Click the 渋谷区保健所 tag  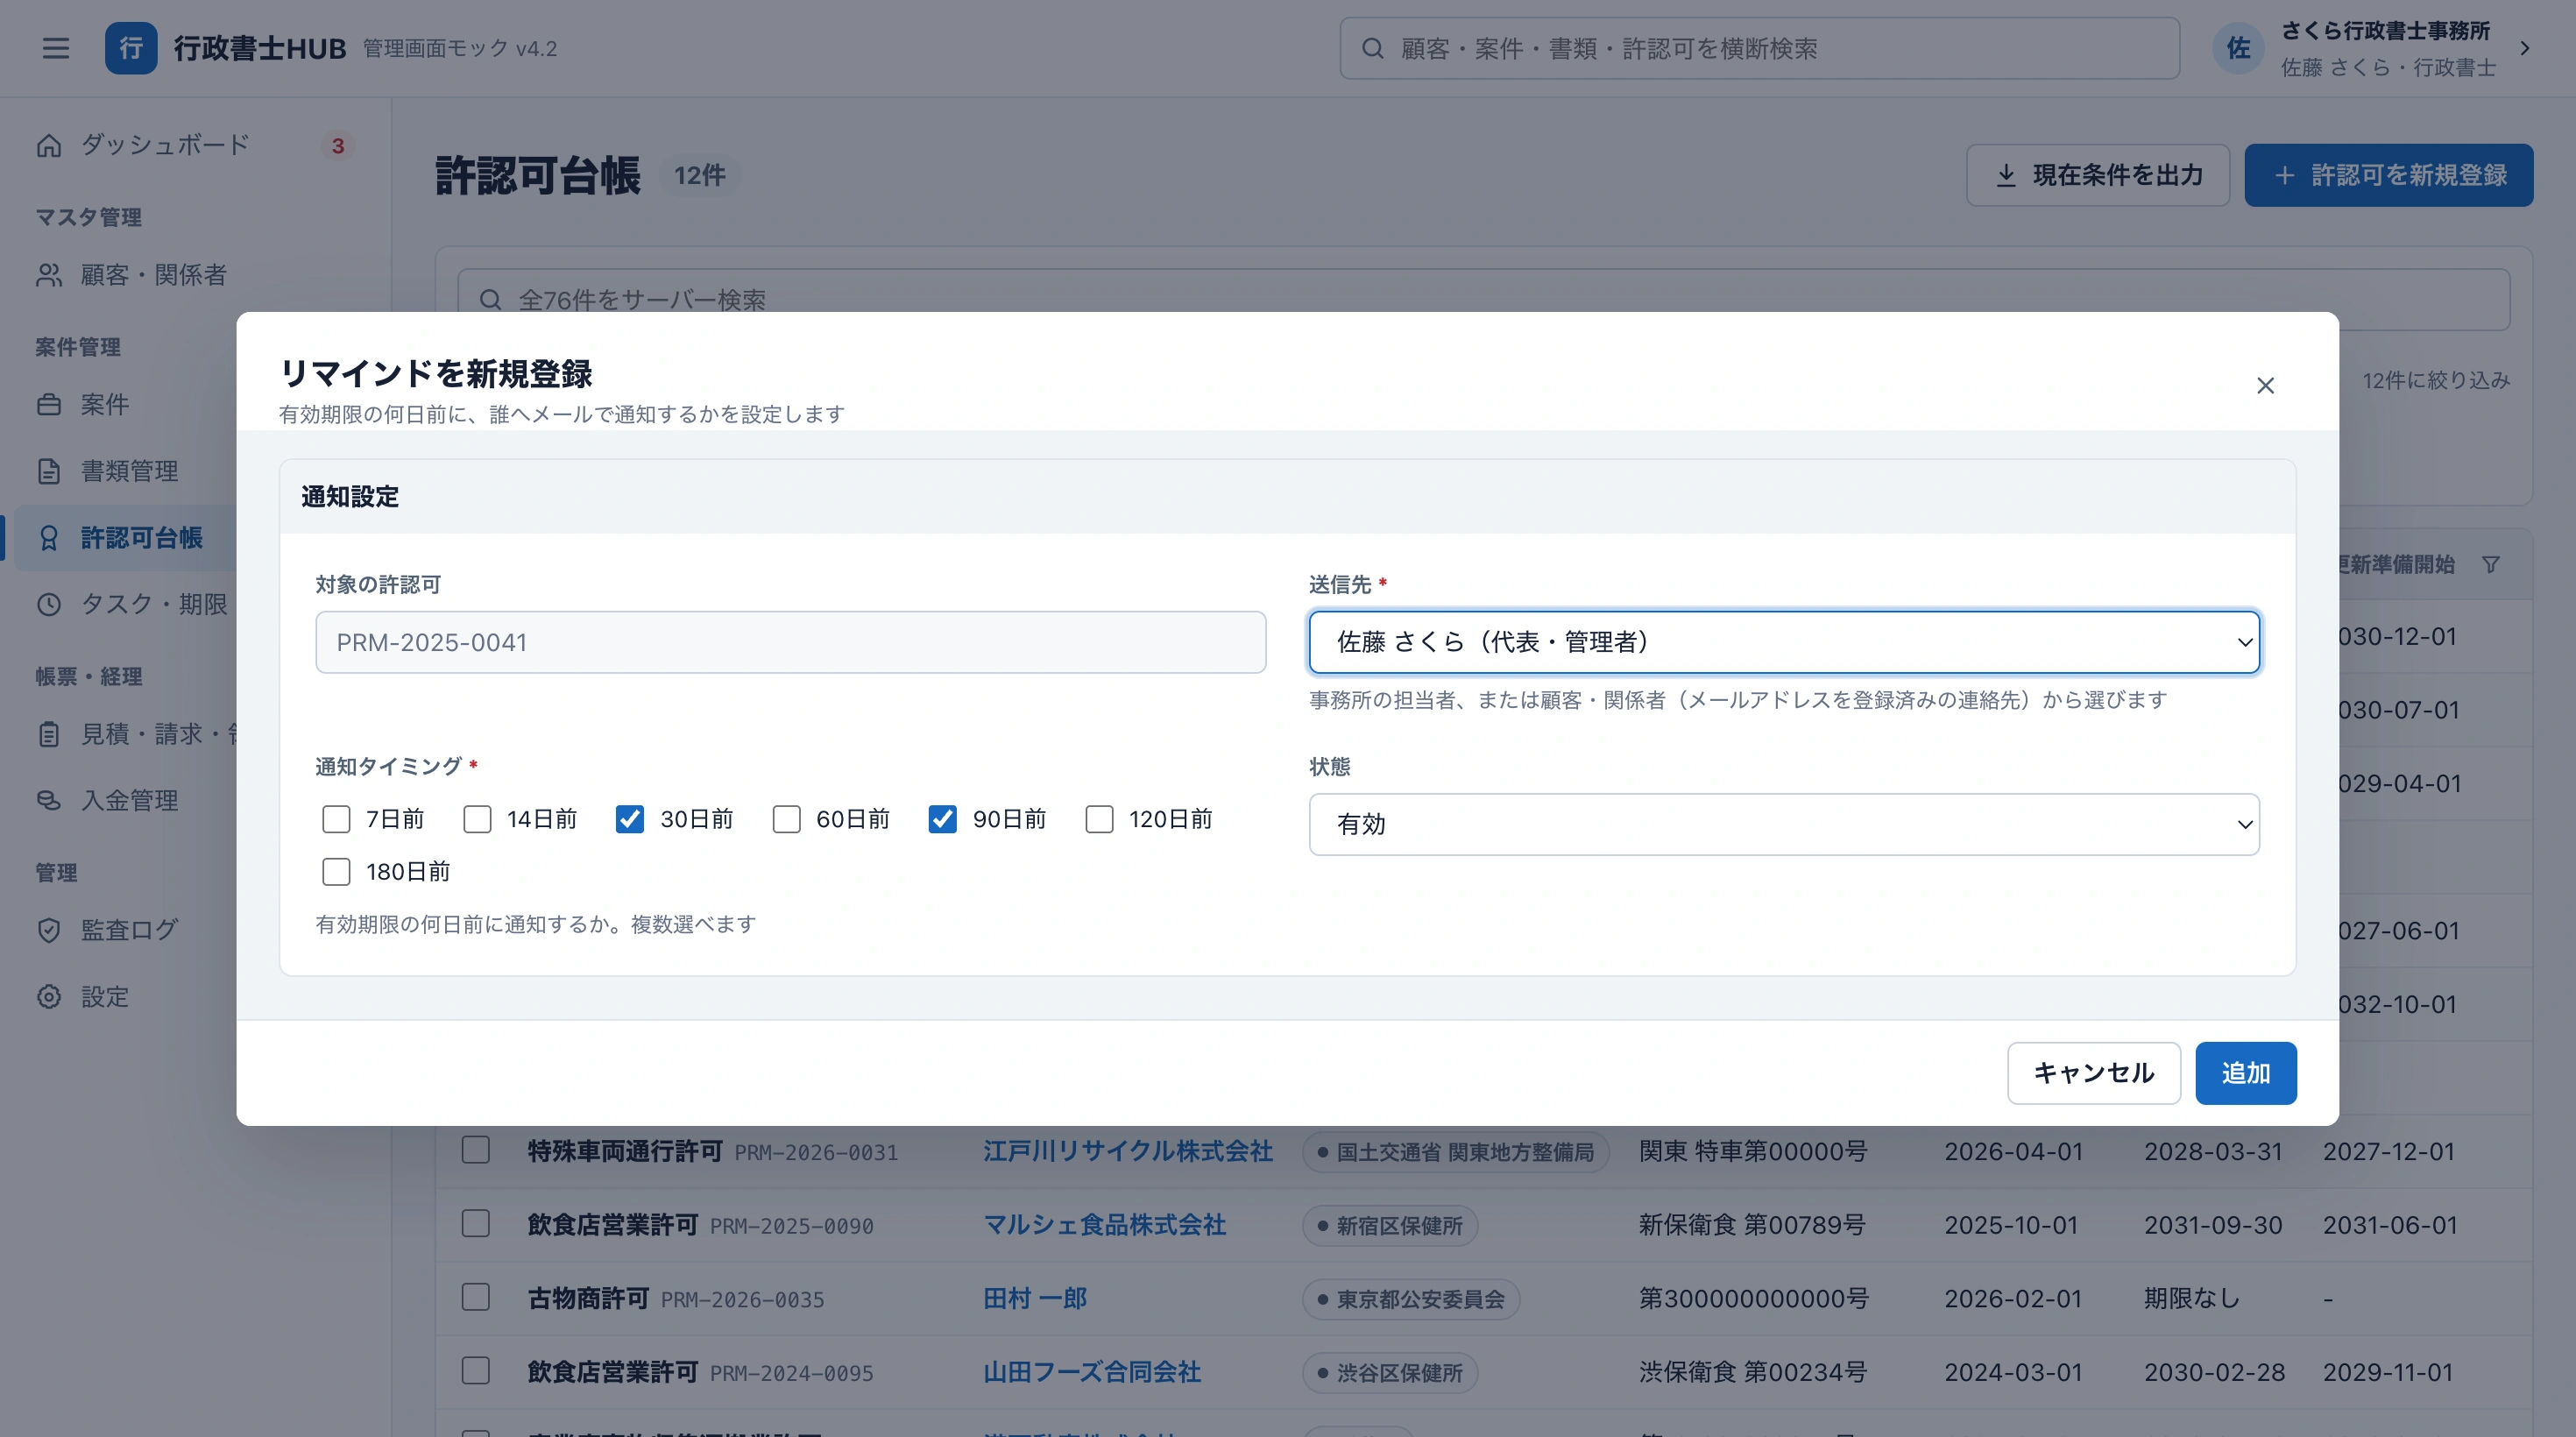click(x=1390, y=1373)
